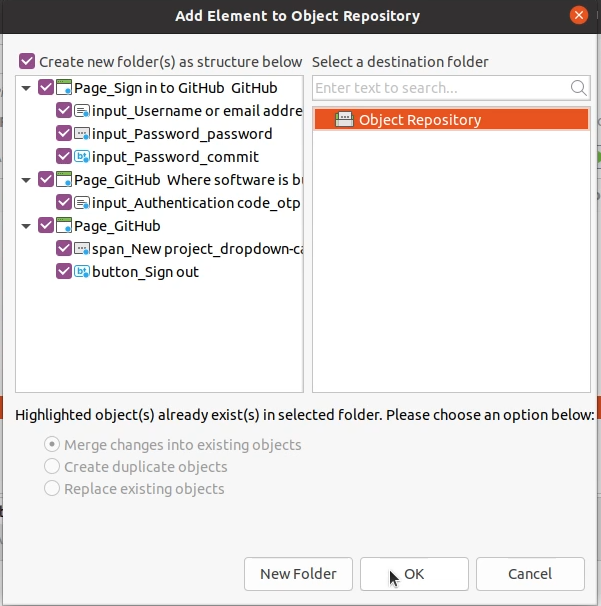The width and height of the screenshot is (601, 606).
Task: Uncheck input_Username or email address checkbox
Action: click(64, 111)
